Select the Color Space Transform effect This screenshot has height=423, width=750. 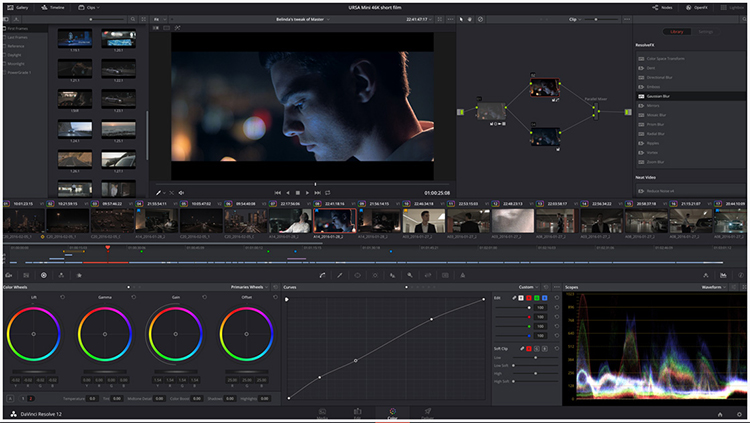[689, 58]
